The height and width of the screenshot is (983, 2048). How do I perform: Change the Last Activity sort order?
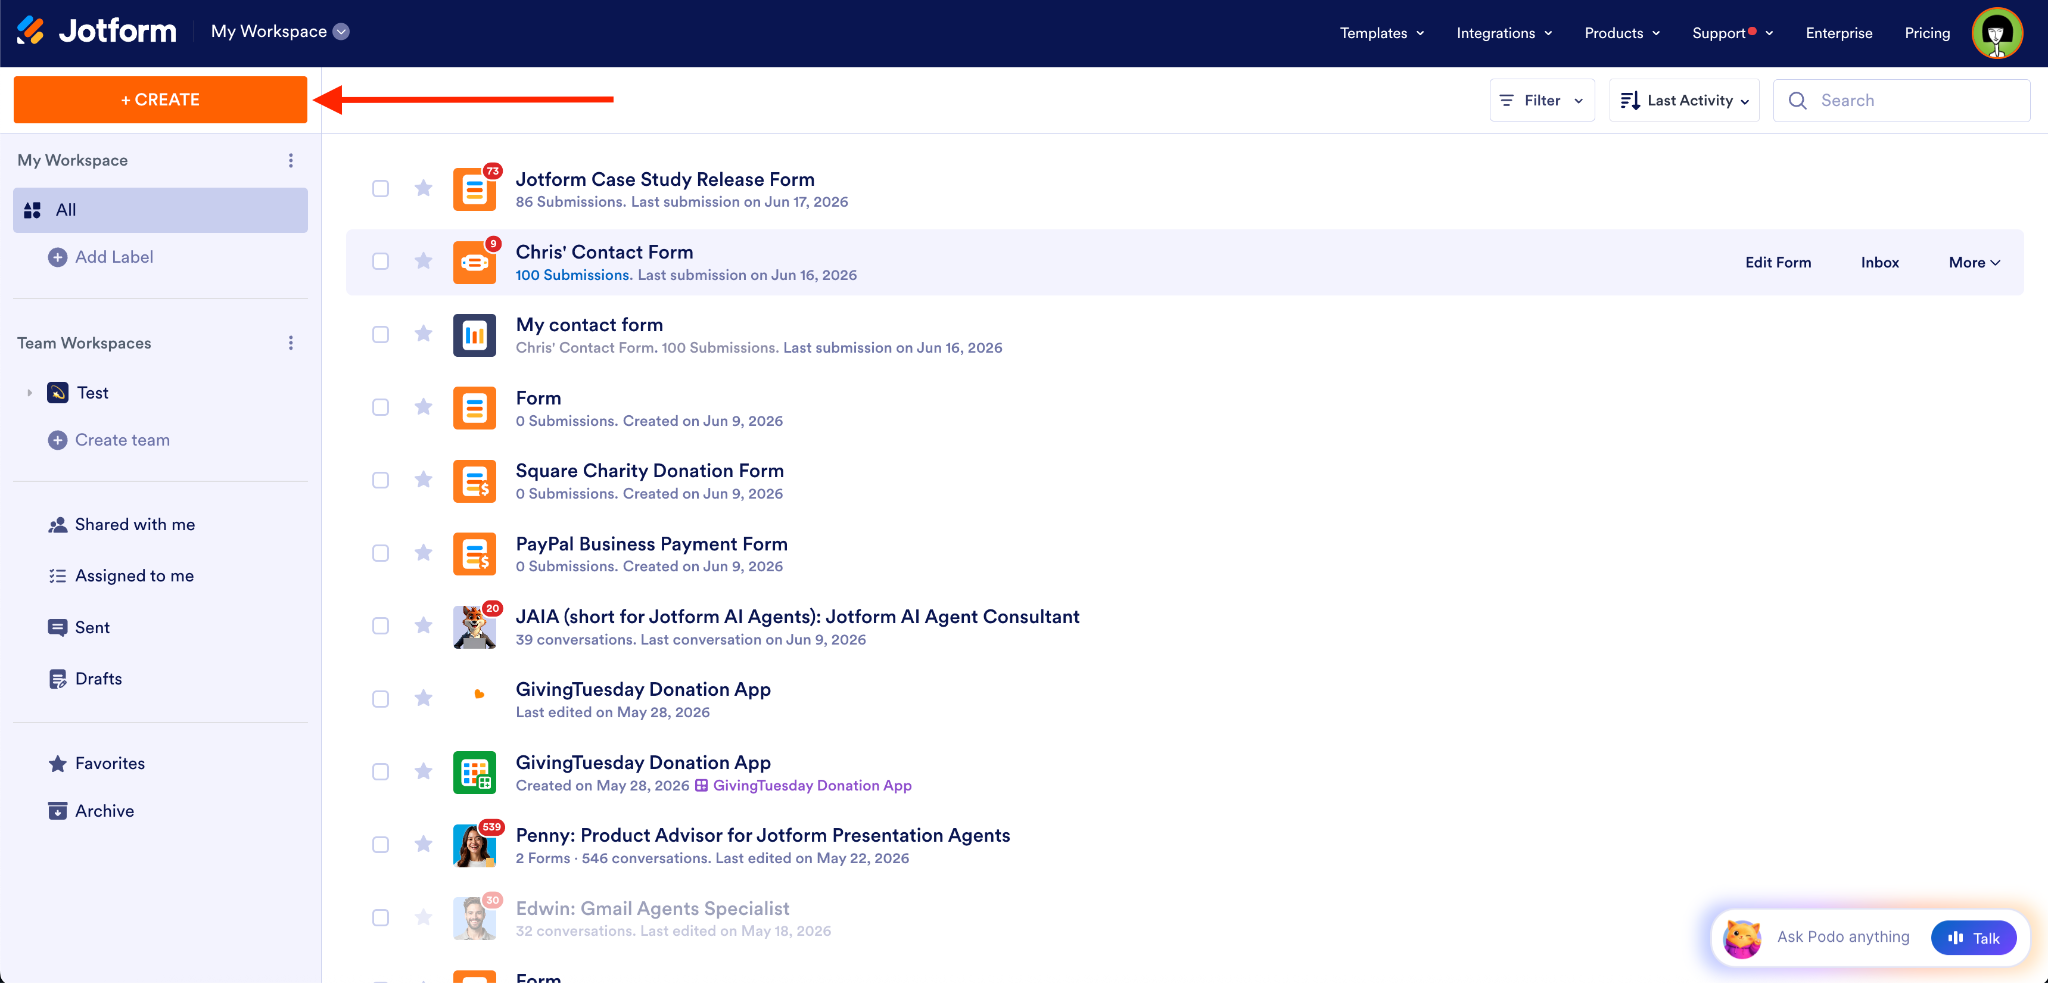tap(1684, 101)
